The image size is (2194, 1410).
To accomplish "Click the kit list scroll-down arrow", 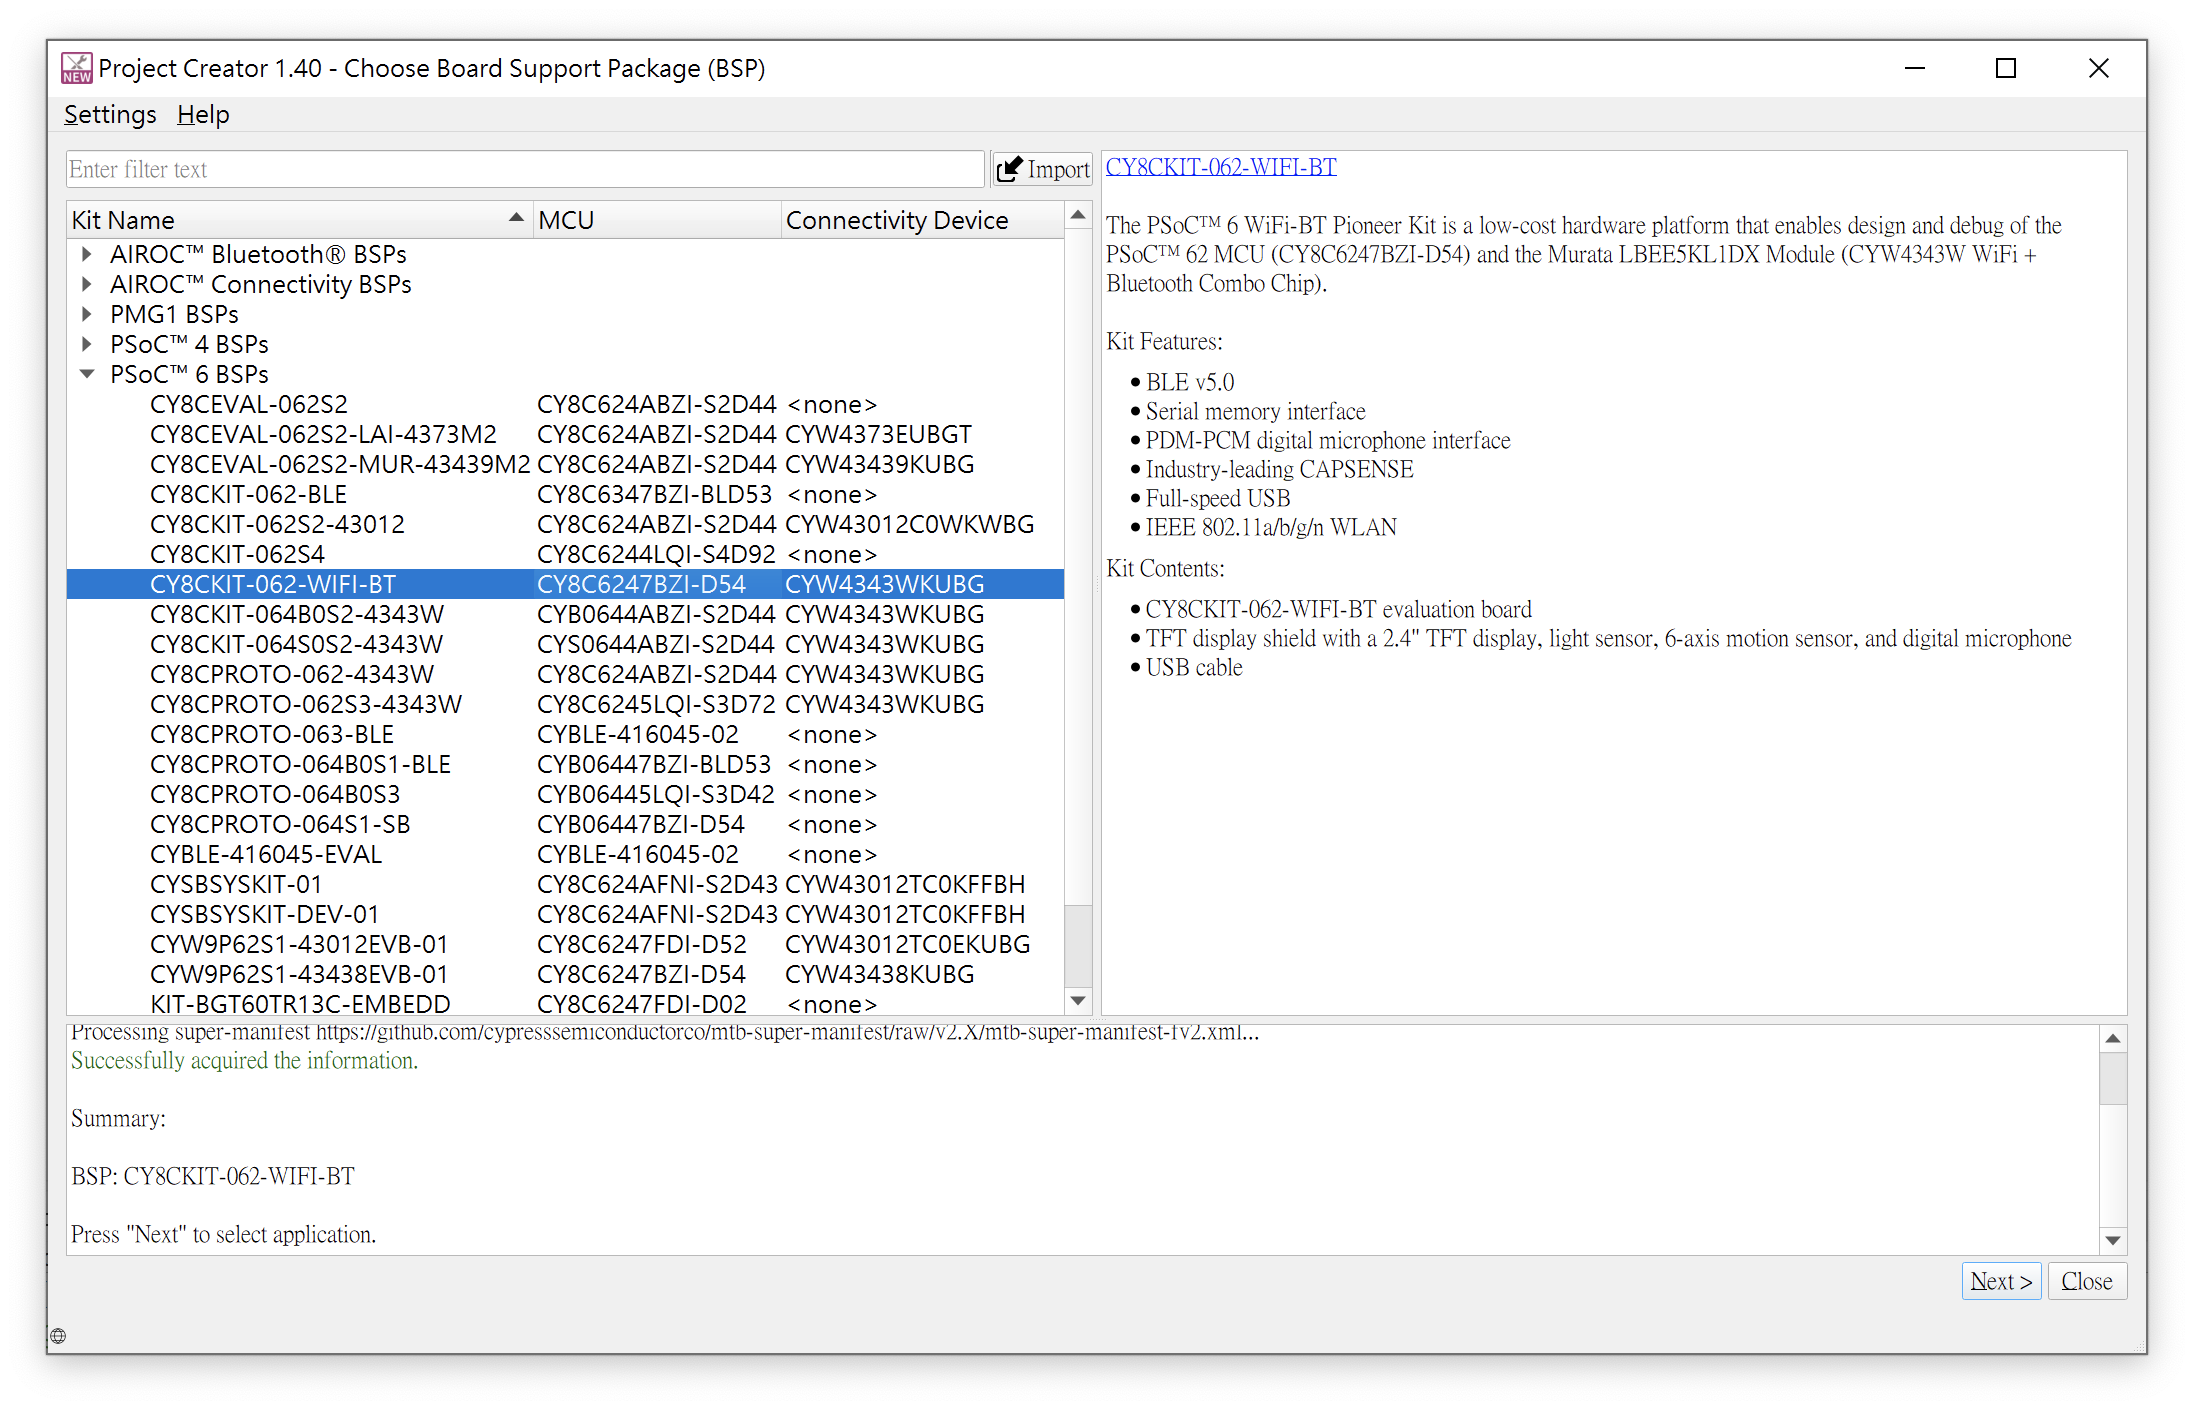I will pyautogui.click(x=1078, y=1001).
